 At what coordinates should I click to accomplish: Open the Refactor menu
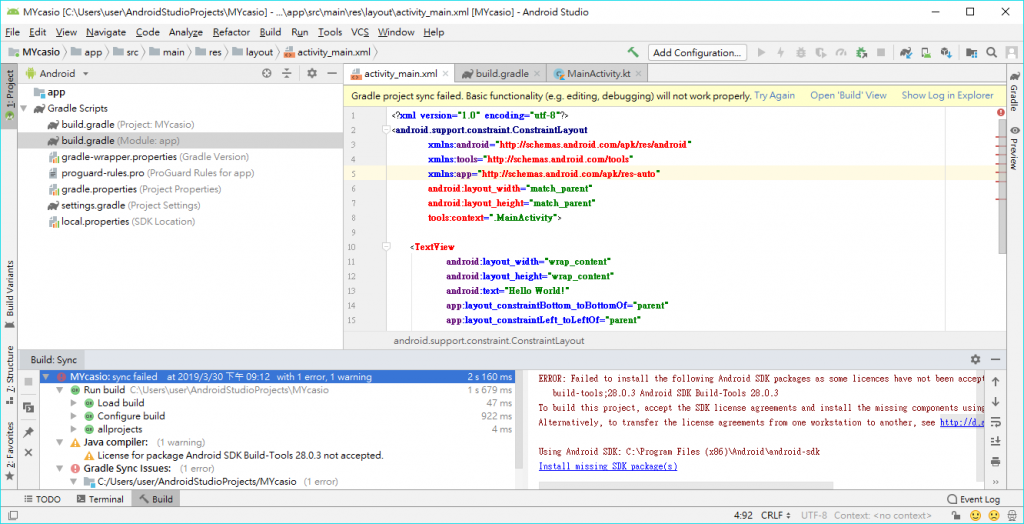(231, 32)
